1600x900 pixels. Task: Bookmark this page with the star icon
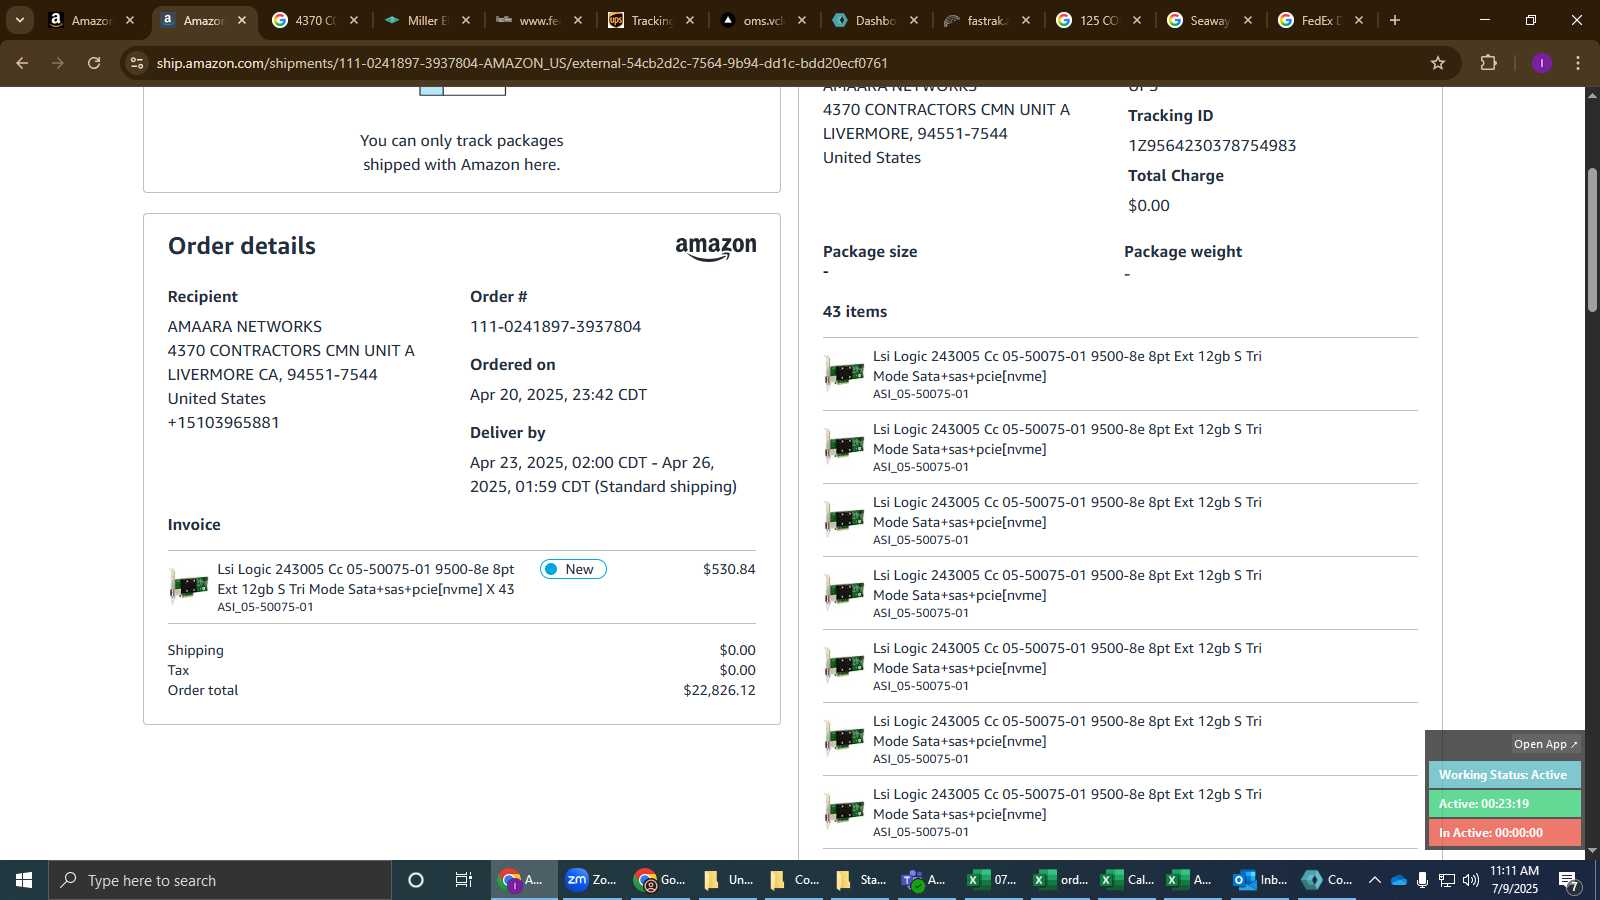click(1438, 63)
